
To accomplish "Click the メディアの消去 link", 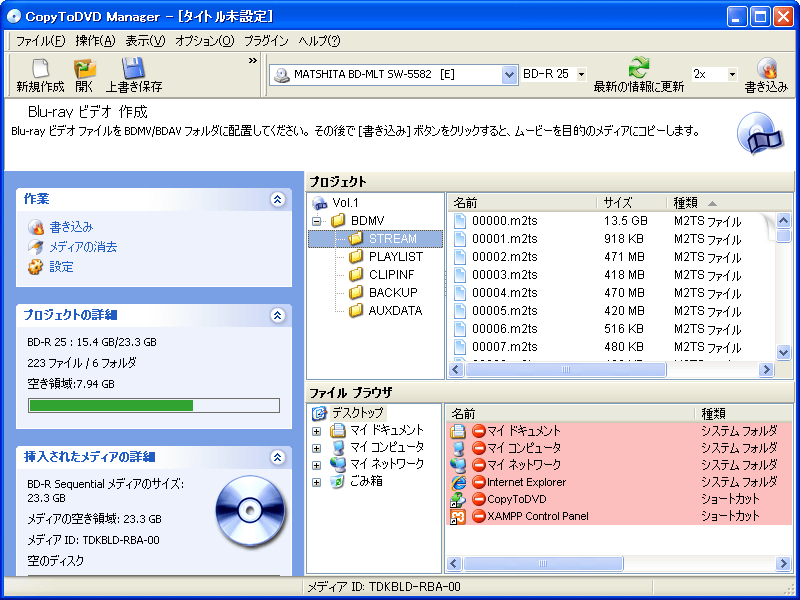I will click(83, 247).
